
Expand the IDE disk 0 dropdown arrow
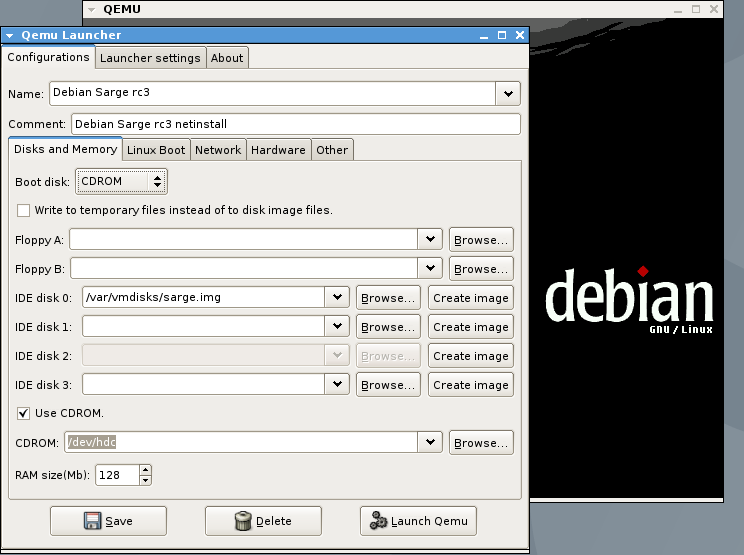[337, 297]
